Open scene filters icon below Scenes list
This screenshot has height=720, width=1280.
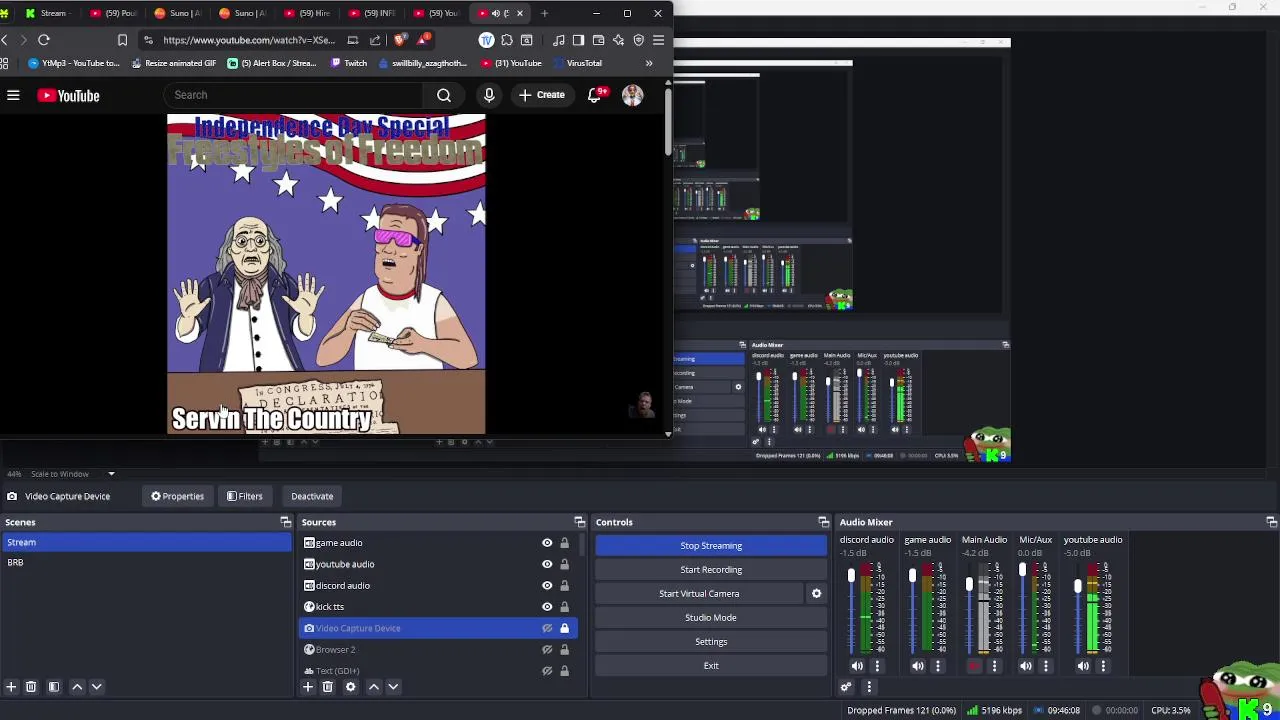pyautogui.click(x=54, y=687)
